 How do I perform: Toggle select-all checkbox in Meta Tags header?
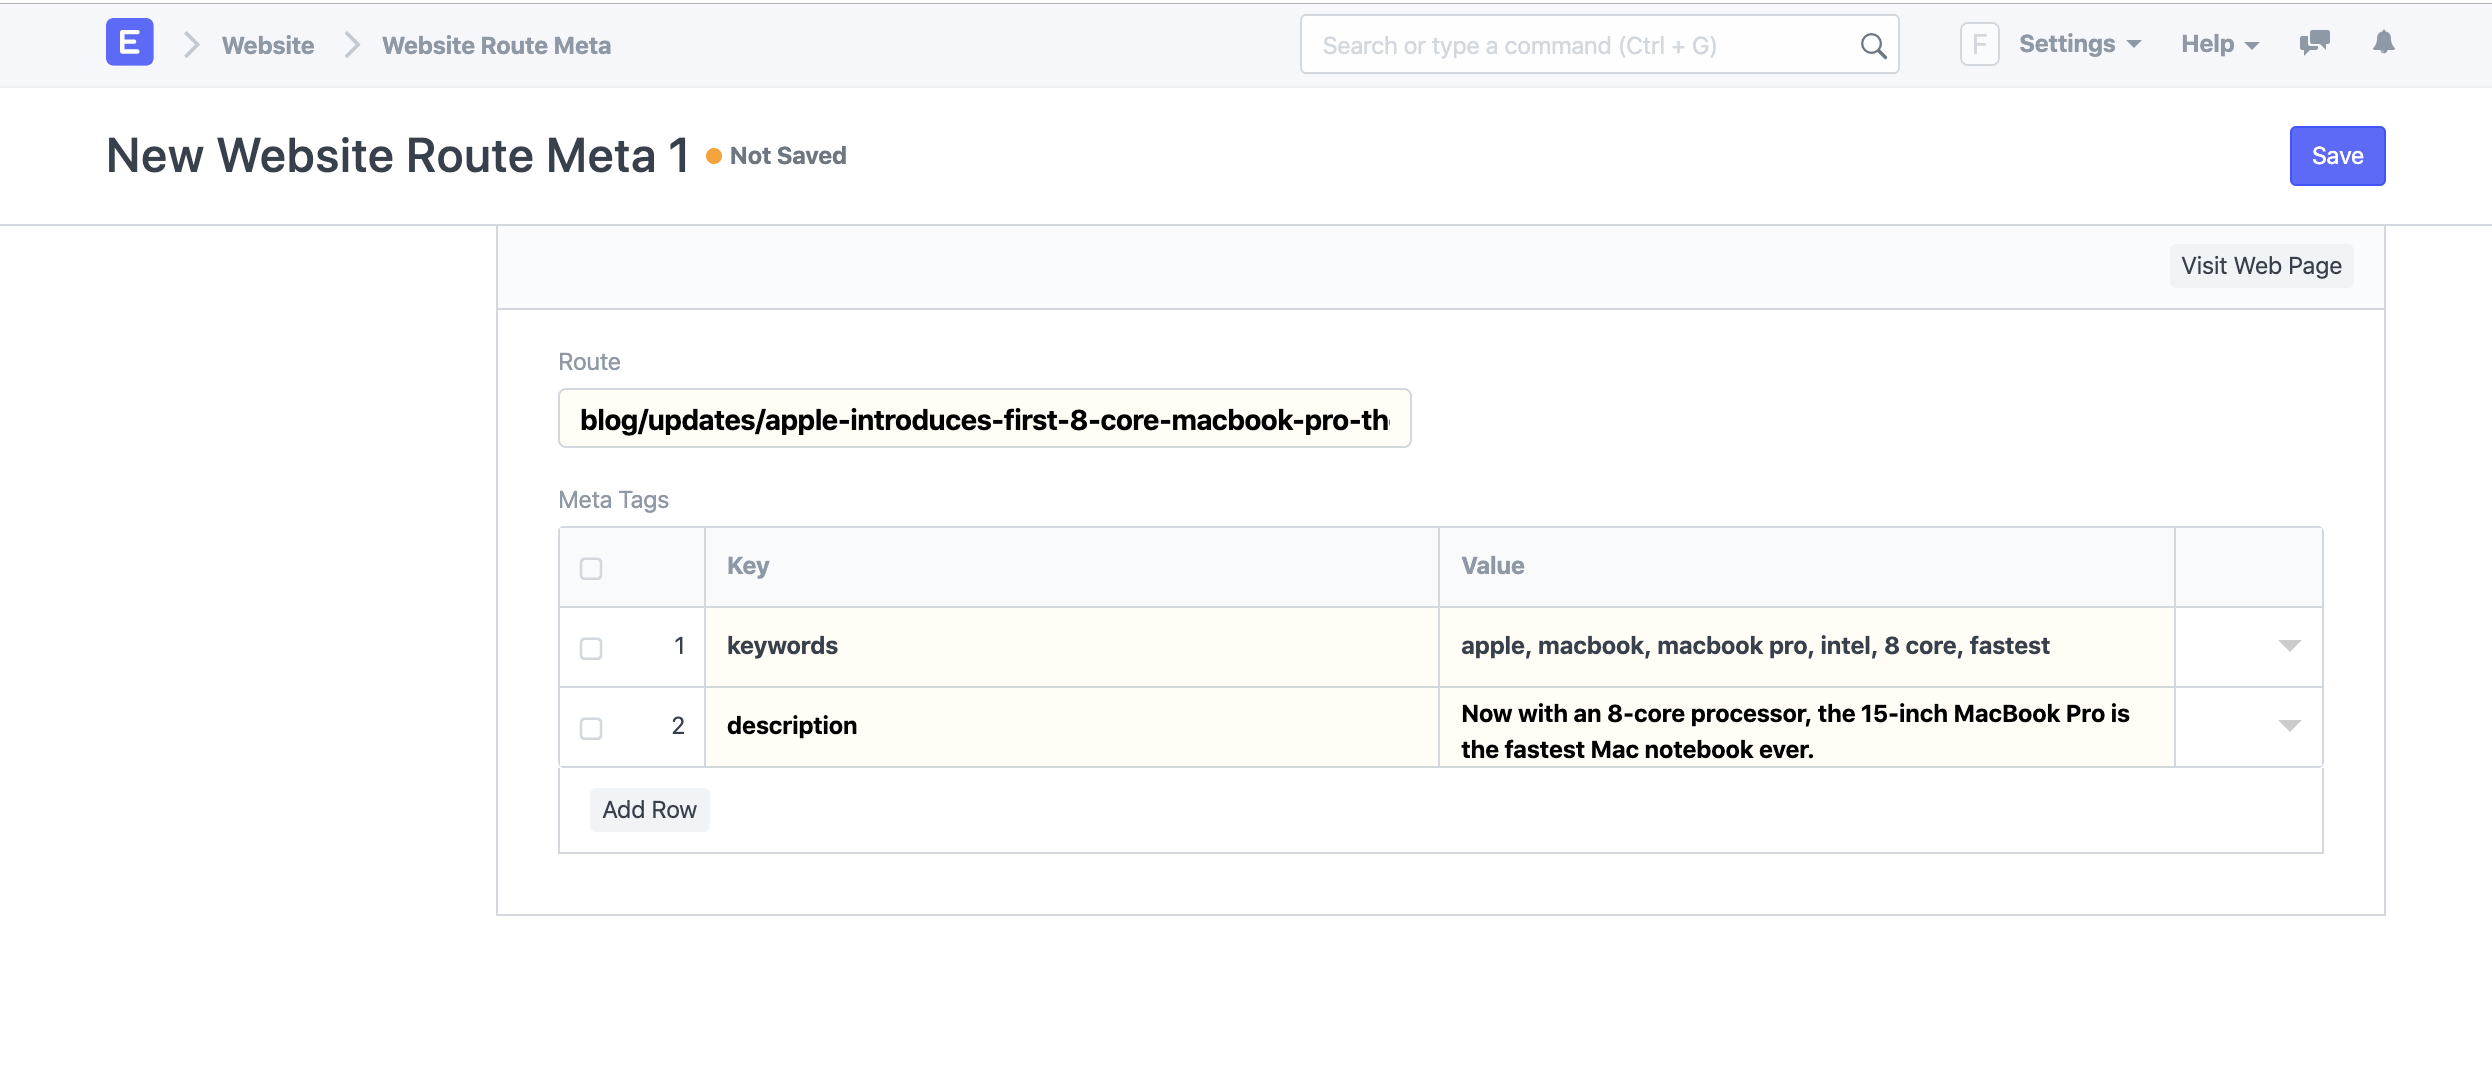pos(591,568)
